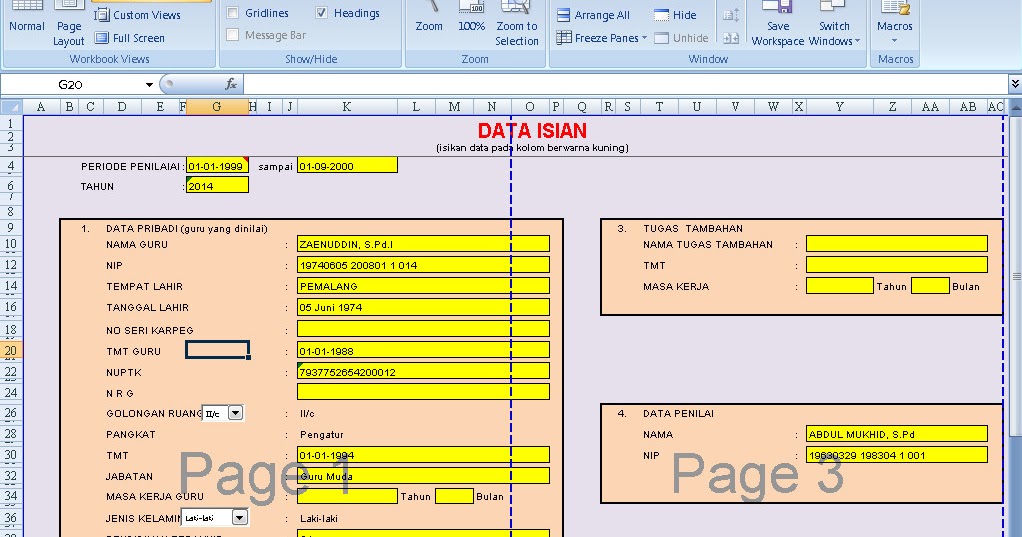The width and height of the screenshot is (1022, 537).
Task: Click Zoom to Selection
Action: (517, 23)
